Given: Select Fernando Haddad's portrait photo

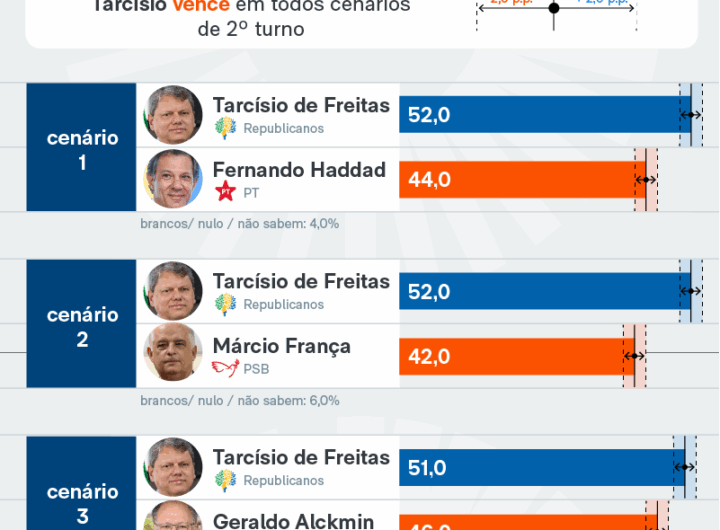Looking at the screenshot, I should point(173,179).
